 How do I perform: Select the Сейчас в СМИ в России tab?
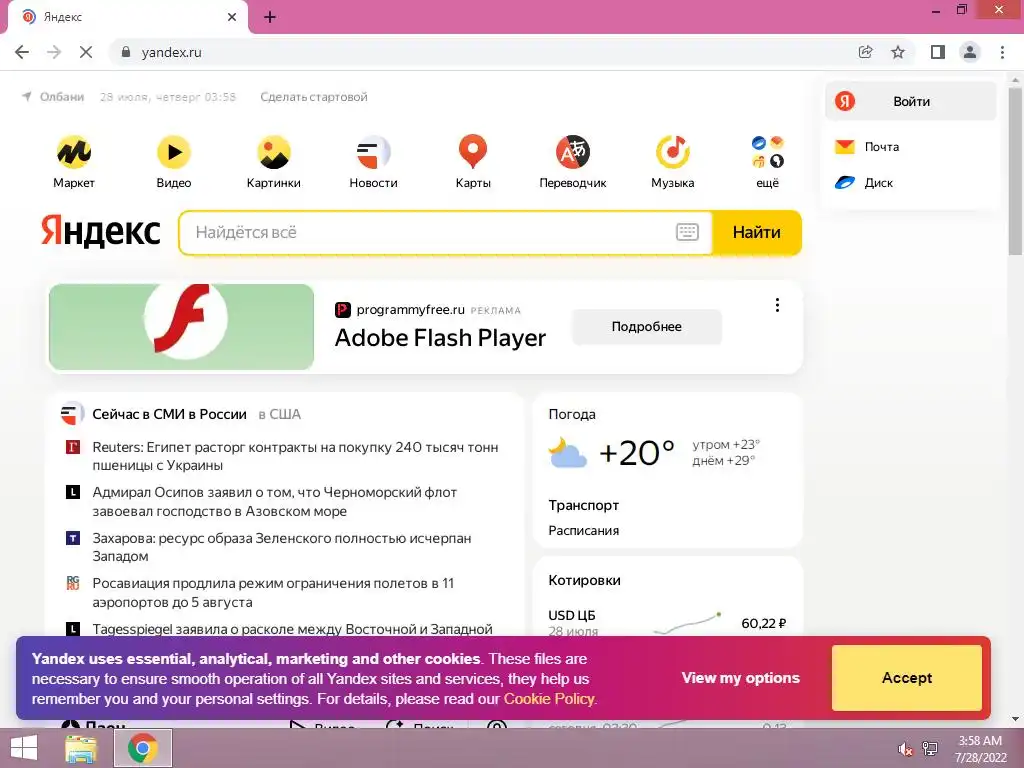pos(169,414)
